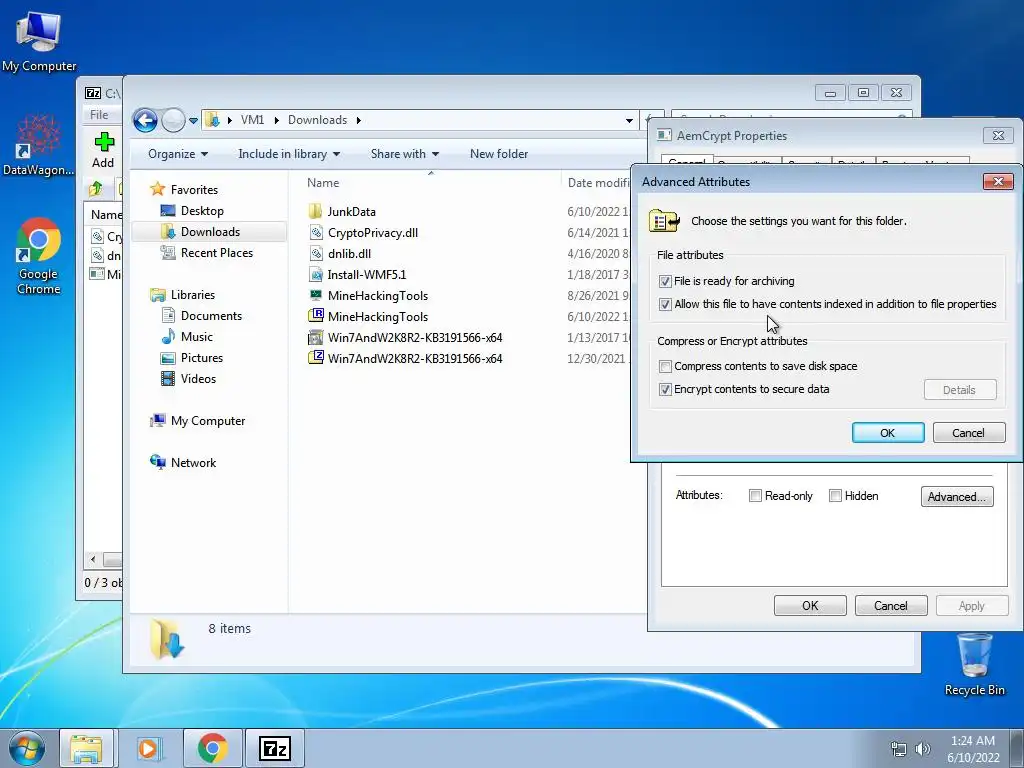Click the network tray icon

click(899, 748)
